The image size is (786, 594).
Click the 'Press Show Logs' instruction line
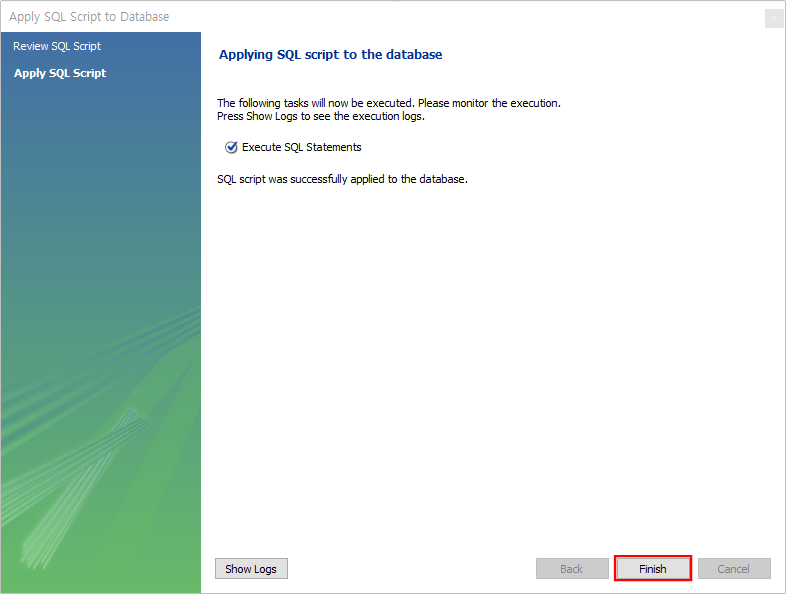pyautogui.click(x=321, y=116)
